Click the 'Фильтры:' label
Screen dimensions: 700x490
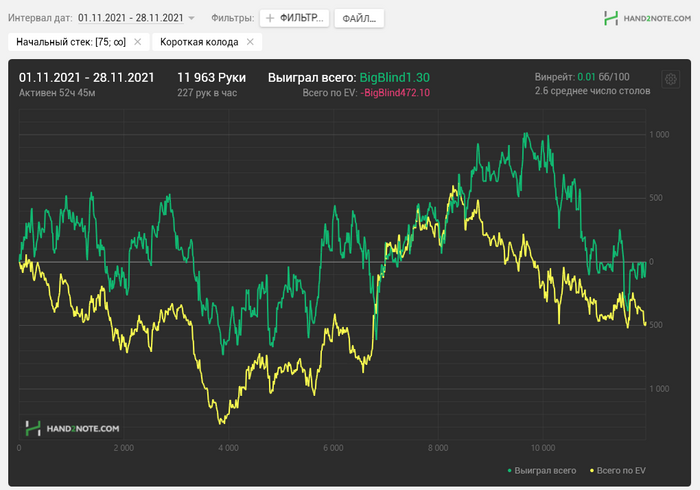[x=233, y=18]
